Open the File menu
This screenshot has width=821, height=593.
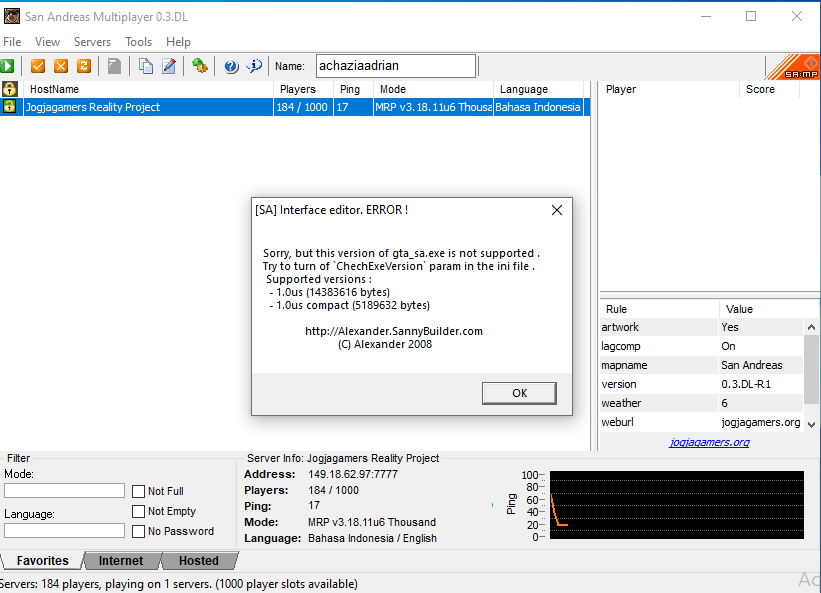(x=12, y=42)
